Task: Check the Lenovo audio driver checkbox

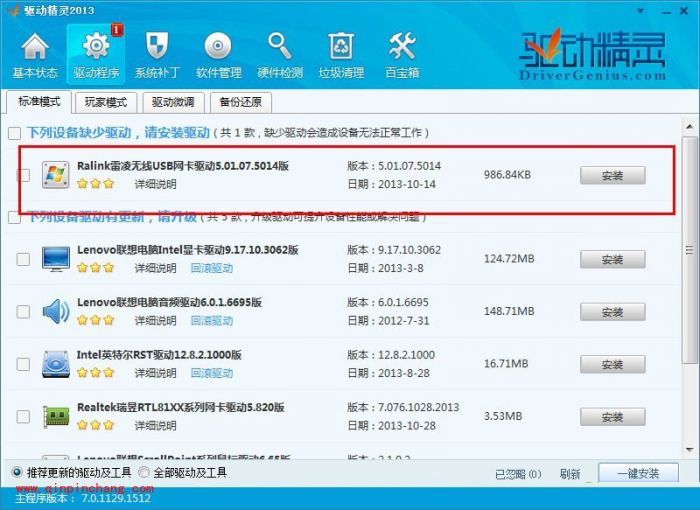Action: (x=23, y=311)
